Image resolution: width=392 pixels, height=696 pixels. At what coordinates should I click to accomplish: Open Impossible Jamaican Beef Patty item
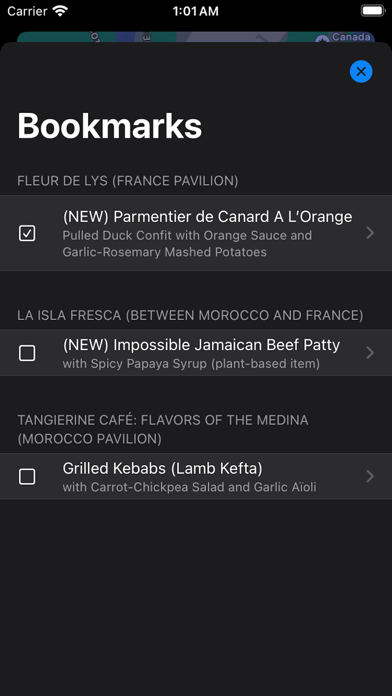(196, 353)
